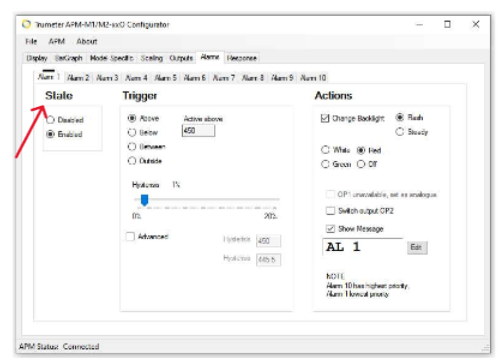Click the Edit message button

tap(417, 247)
